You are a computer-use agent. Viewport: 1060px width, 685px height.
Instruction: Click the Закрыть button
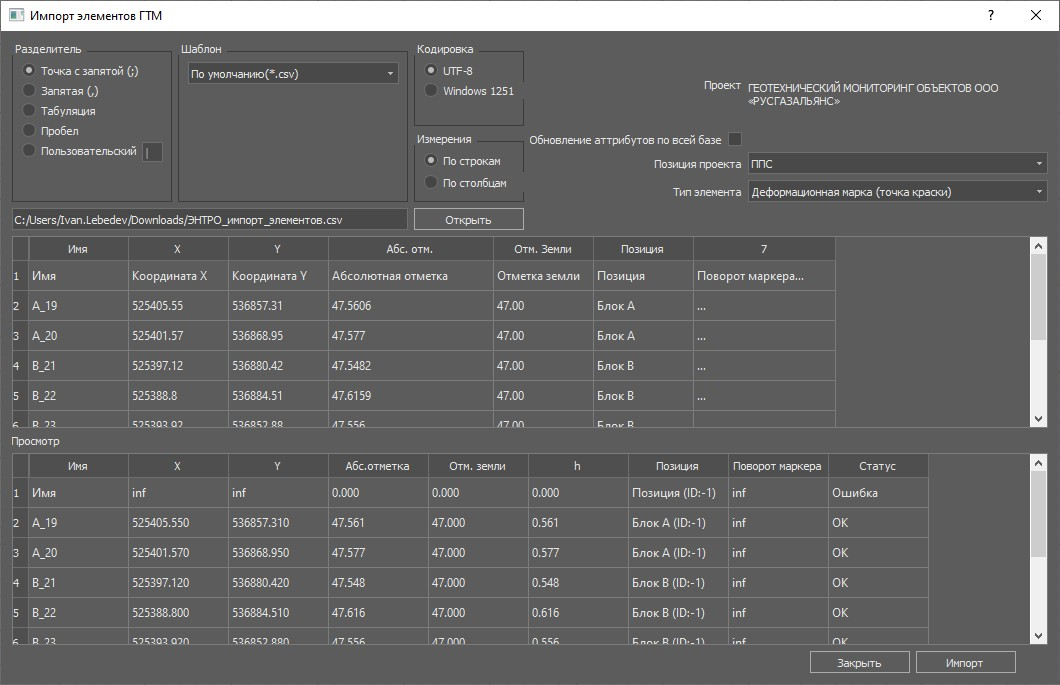859,662
